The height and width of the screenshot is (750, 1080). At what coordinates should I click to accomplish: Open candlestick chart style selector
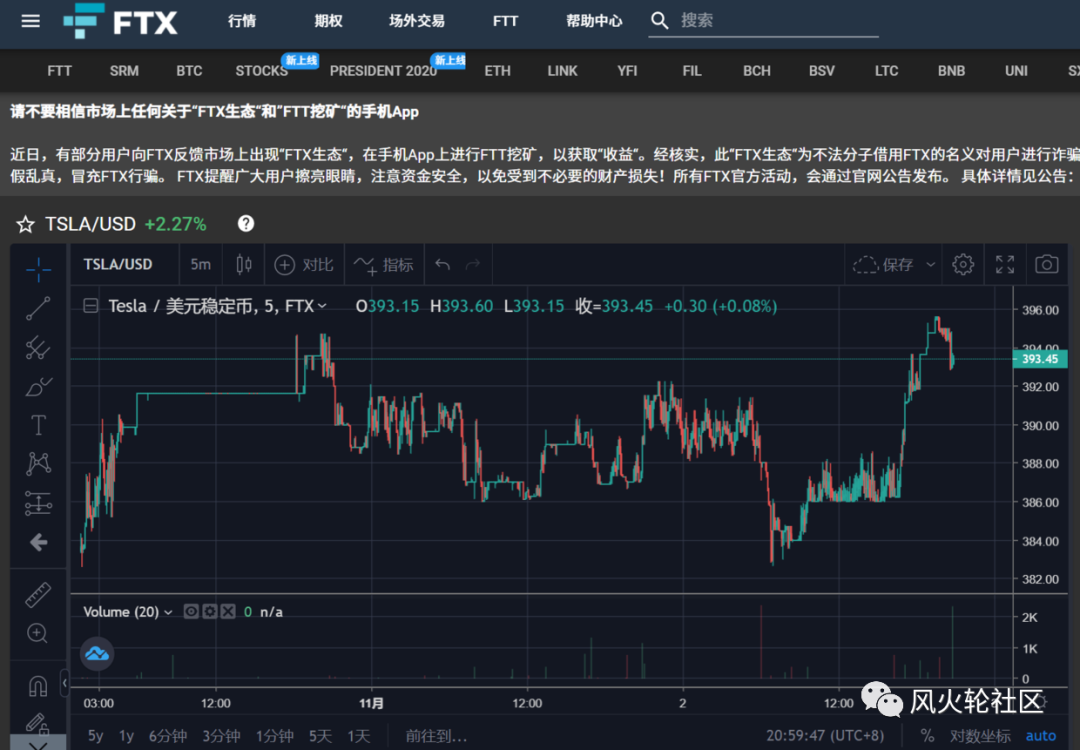click(x=244, y=264)
